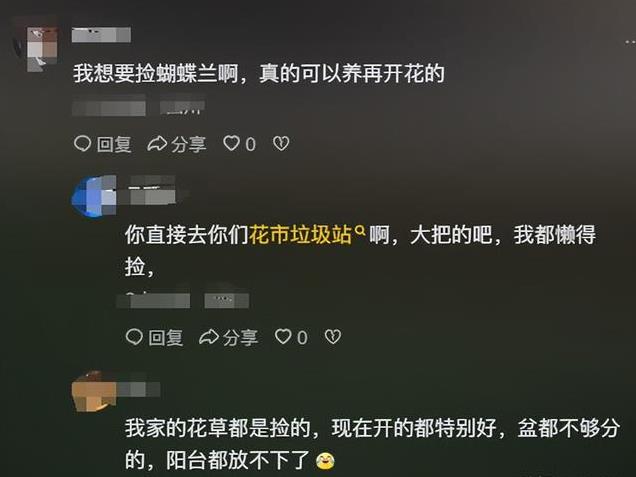Open more options dots at top right
Viewport: 636px width, 477px height.
tap(630, 42)
